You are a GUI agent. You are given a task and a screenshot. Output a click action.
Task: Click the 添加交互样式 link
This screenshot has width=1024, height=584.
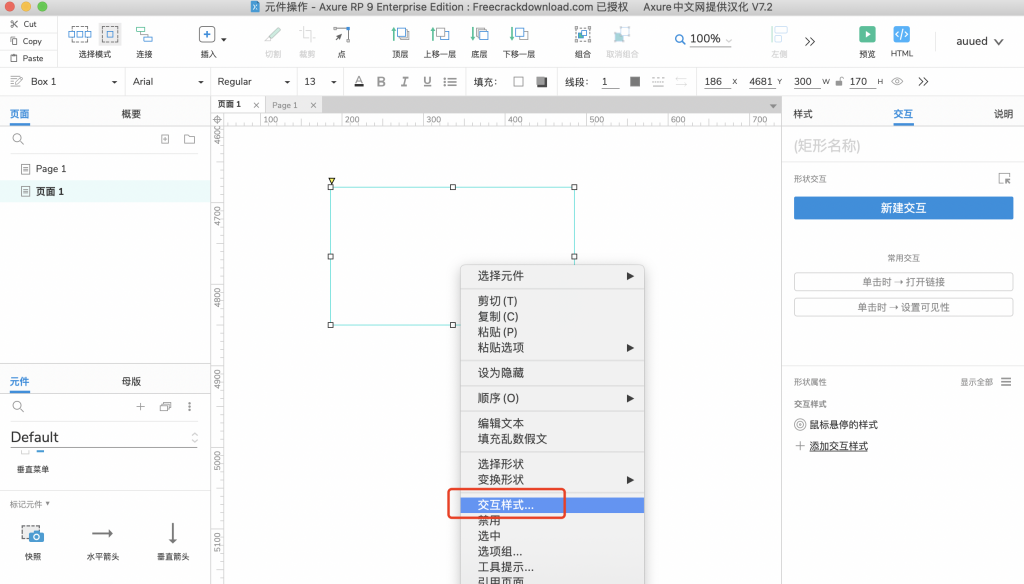pyautogui.click(x=838, y=446)
